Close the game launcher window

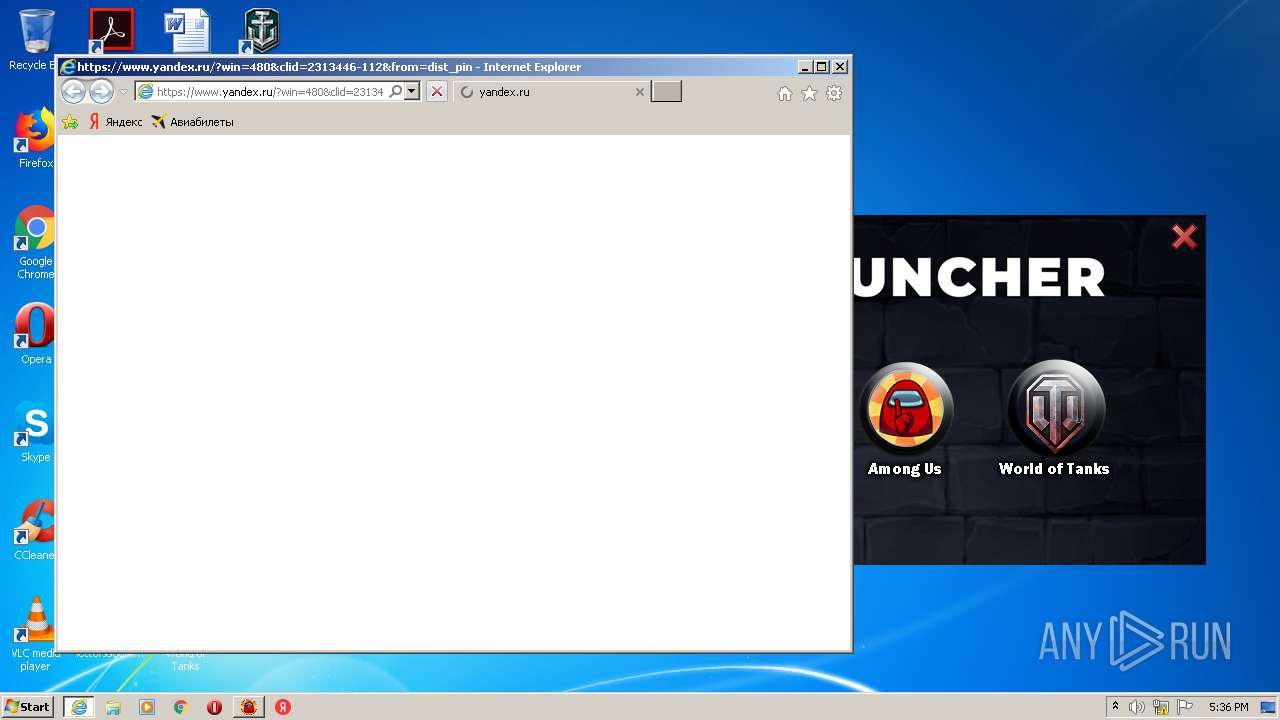[1184, 237]
